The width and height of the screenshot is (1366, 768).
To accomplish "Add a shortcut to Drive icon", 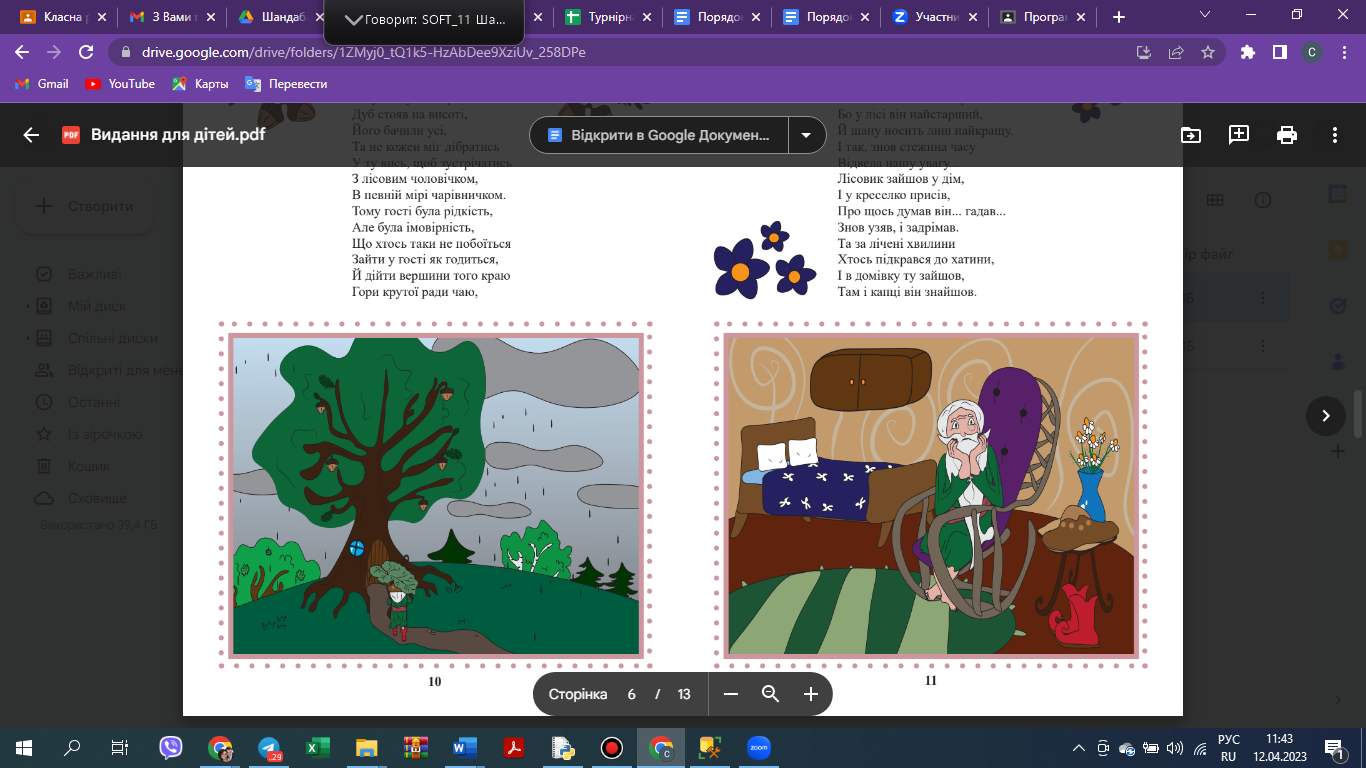I will click(1190, 135).
